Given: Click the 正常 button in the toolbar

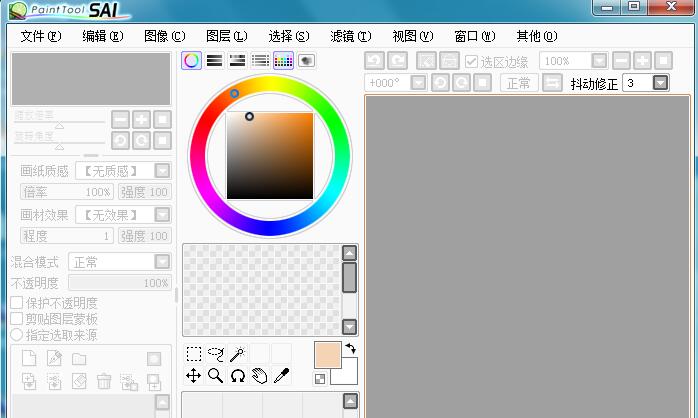Looking at the screenshot, I should tap(518, 83).
